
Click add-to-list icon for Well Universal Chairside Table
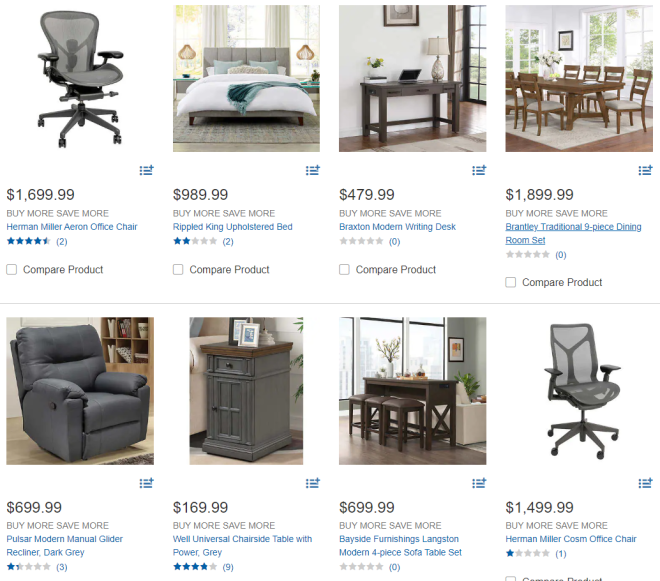click(x=313, y=483)
